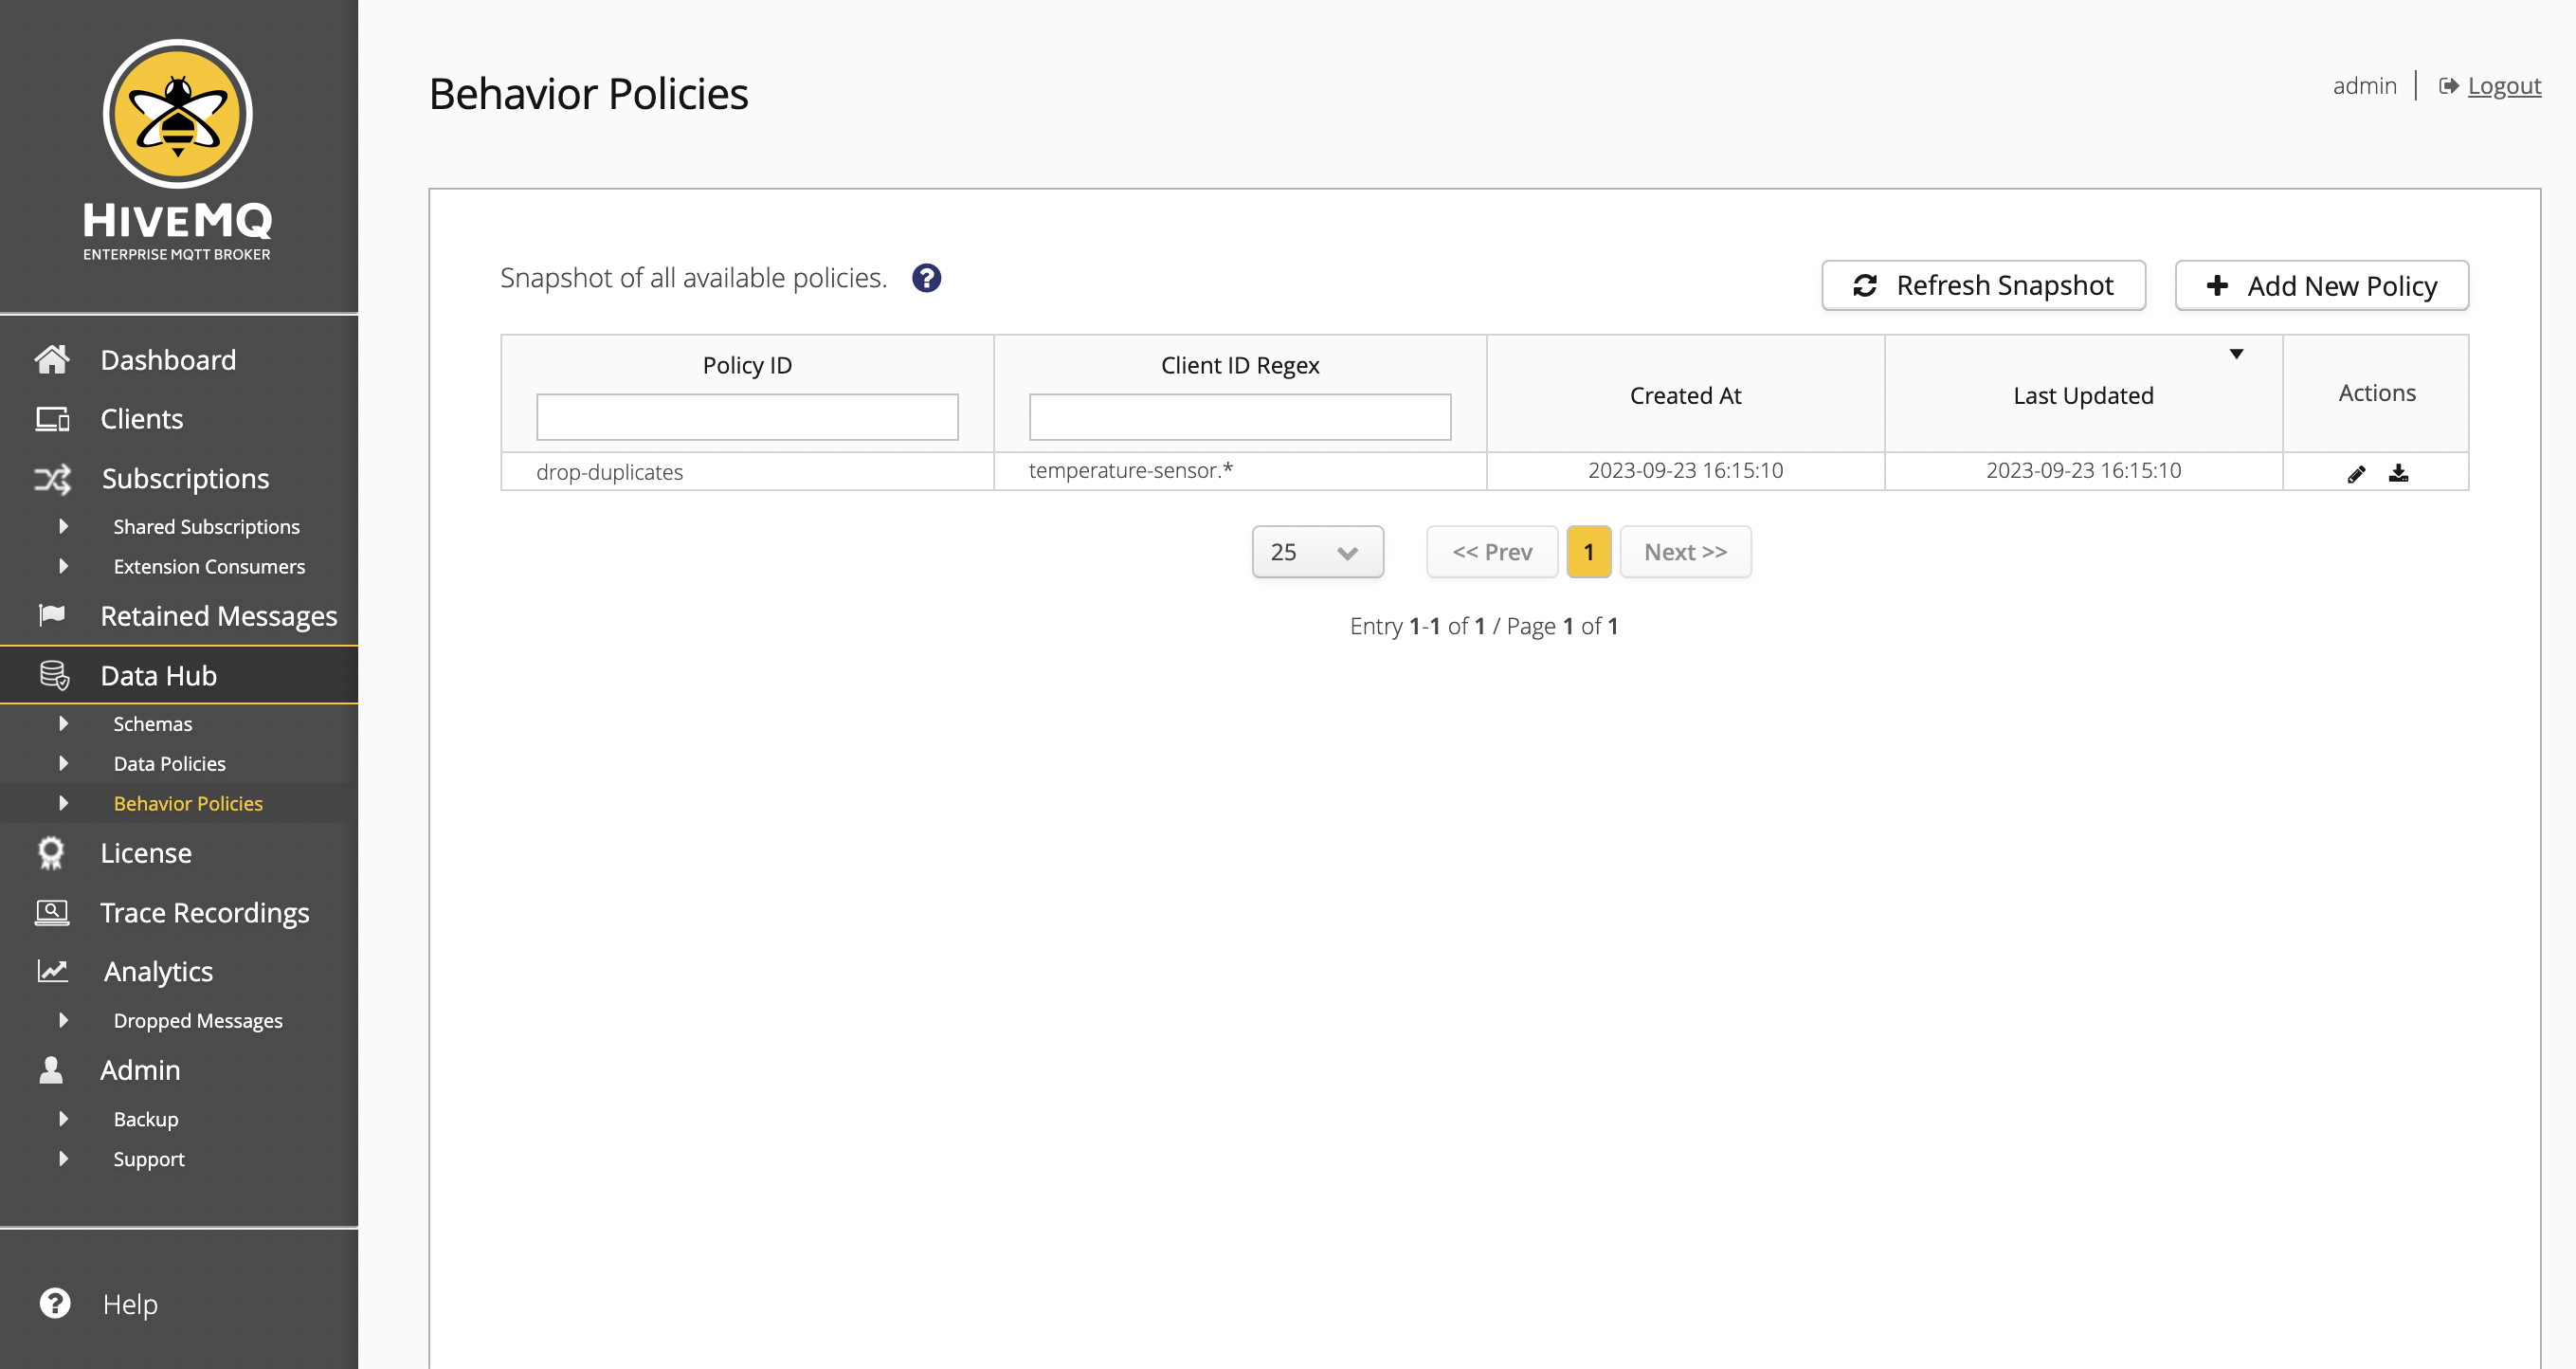
Task: Click the Dashboard navigation icon
Action: tap(49, 358)
